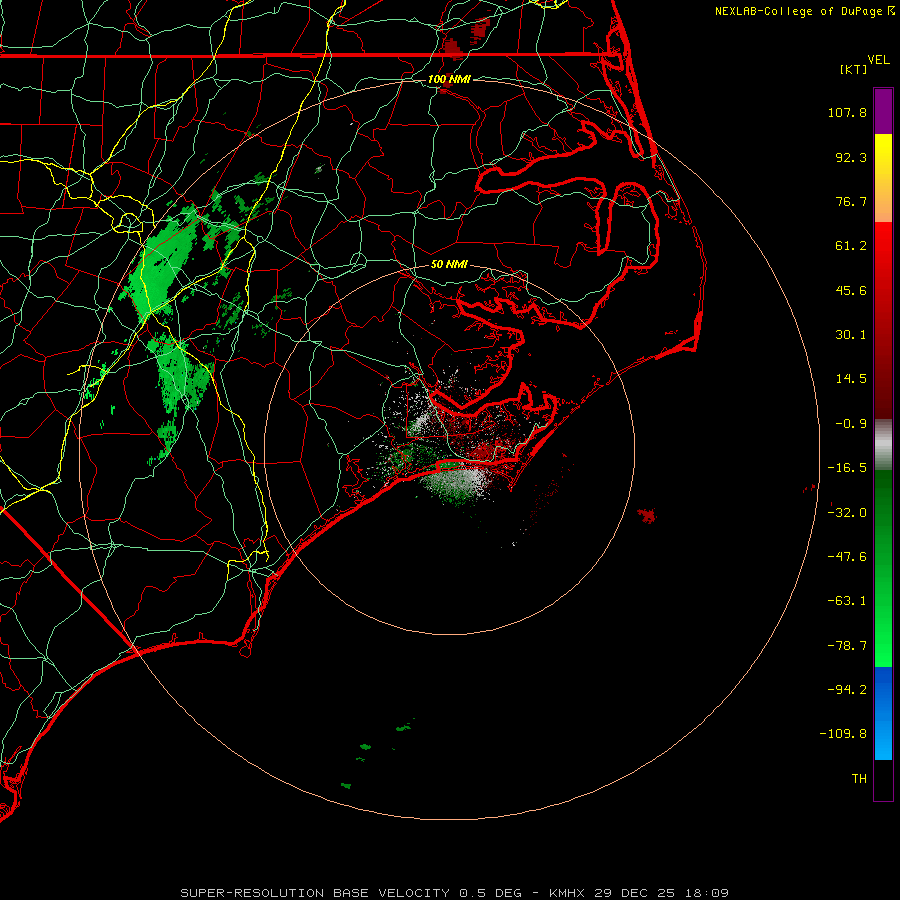The width and height of the screenshot is (900, 900).
Task: Click the 30.1 legend value
Action: tap(851, 335)
